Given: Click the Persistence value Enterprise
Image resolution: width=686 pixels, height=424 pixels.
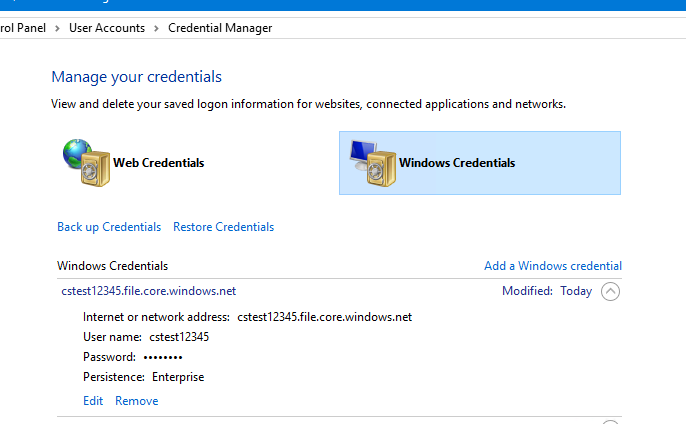Looking at the screenshot, I should (x=178, y=377).
